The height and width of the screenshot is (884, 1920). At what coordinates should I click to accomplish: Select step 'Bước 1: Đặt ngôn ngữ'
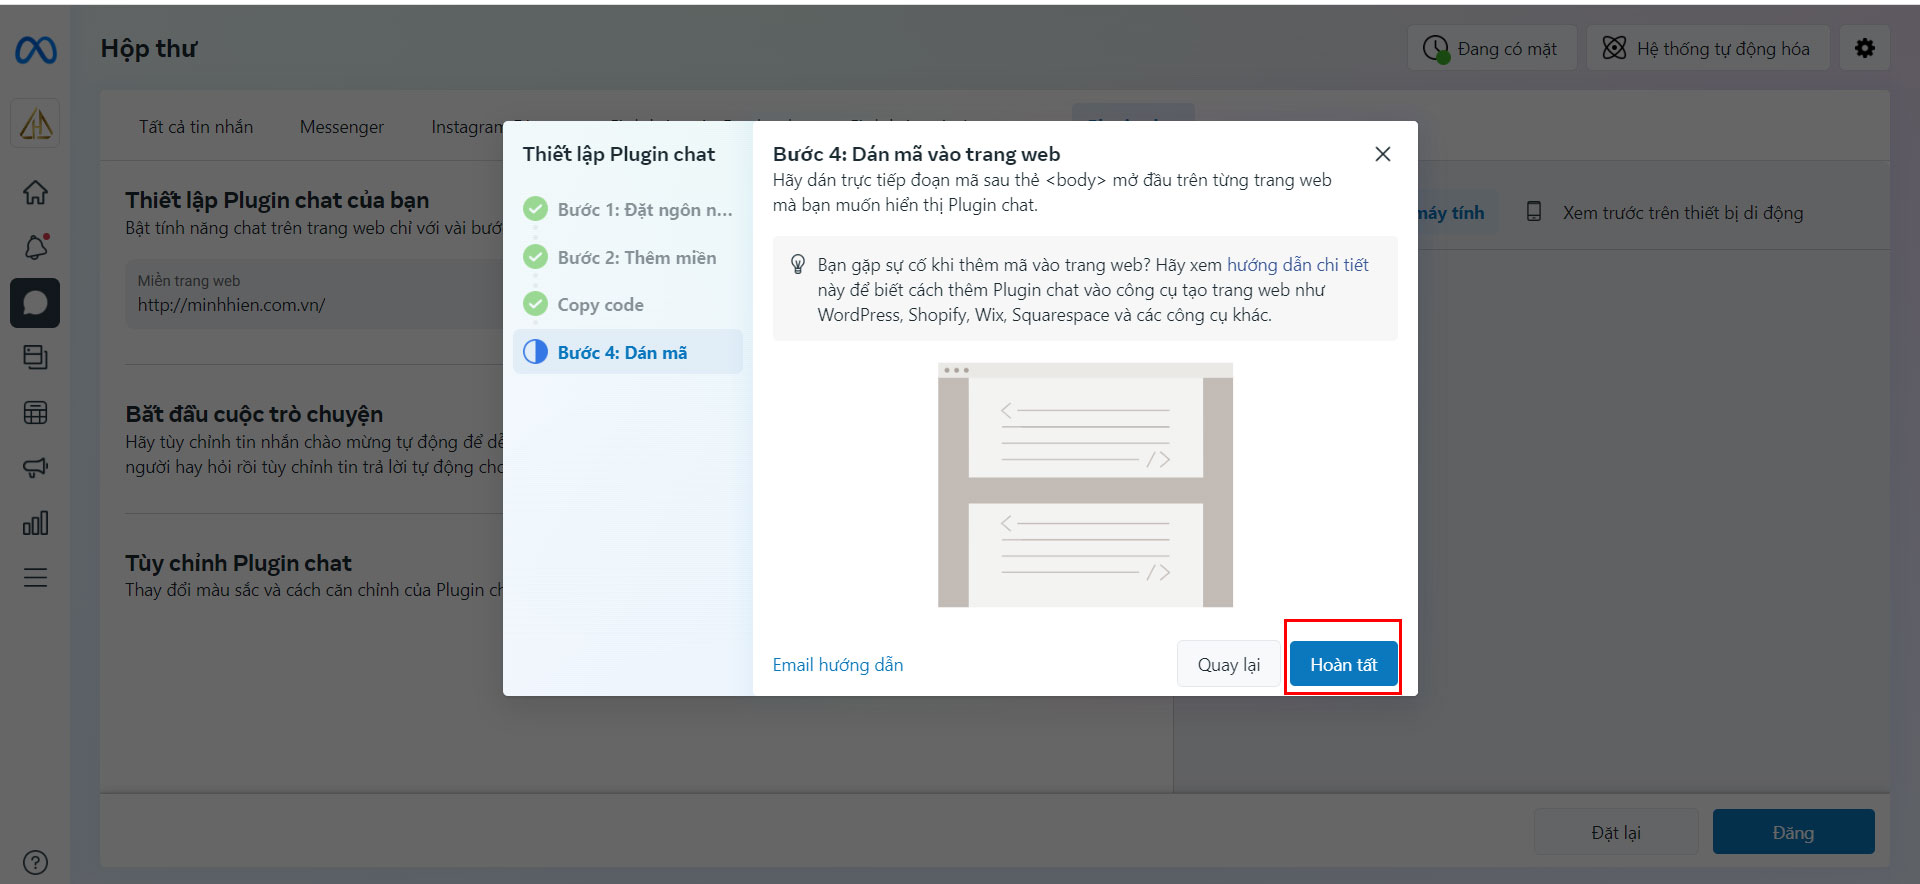click(x=644, y=210)
